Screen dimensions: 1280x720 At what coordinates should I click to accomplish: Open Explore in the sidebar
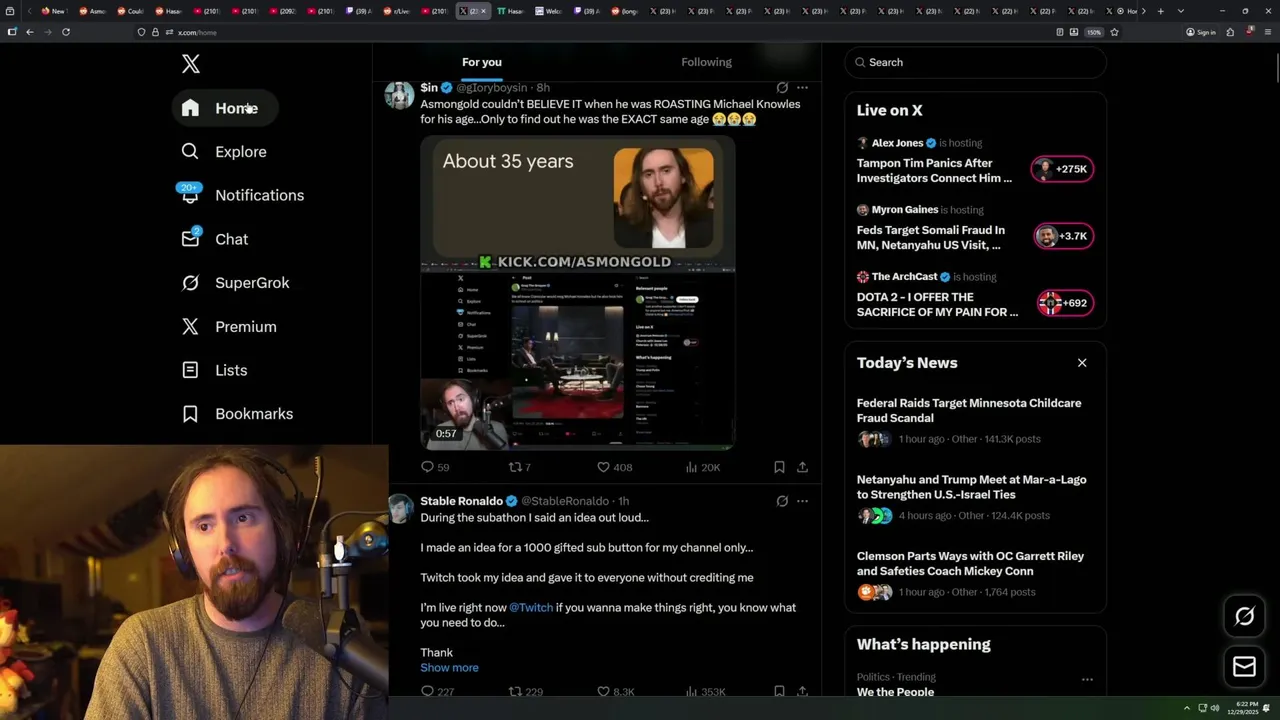pyautogui.click(x=225, y=152)
